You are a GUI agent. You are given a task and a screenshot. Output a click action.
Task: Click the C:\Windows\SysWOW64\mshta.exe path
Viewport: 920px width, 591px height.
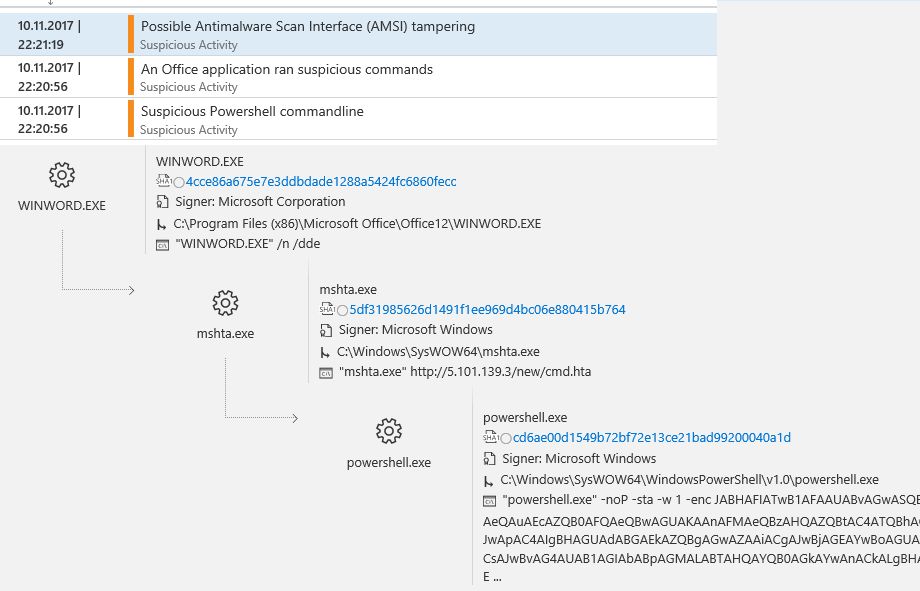[438, 352]
